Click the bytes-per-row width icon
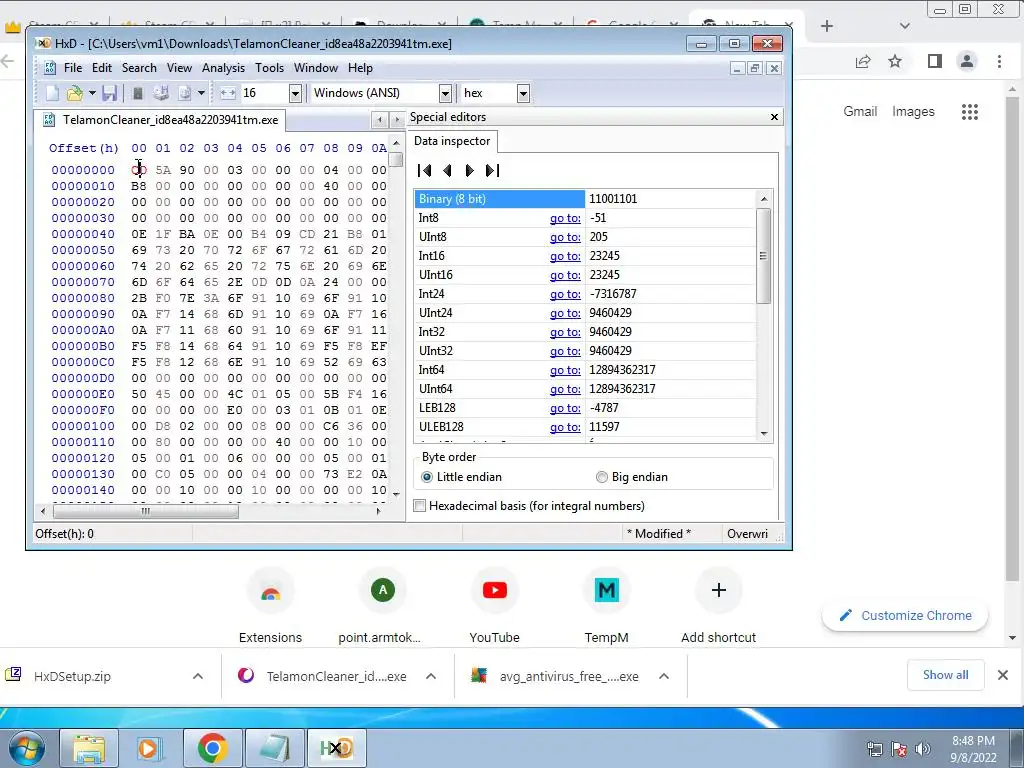The height and width of the screenshot is (768, 1024). pos(228,93)
